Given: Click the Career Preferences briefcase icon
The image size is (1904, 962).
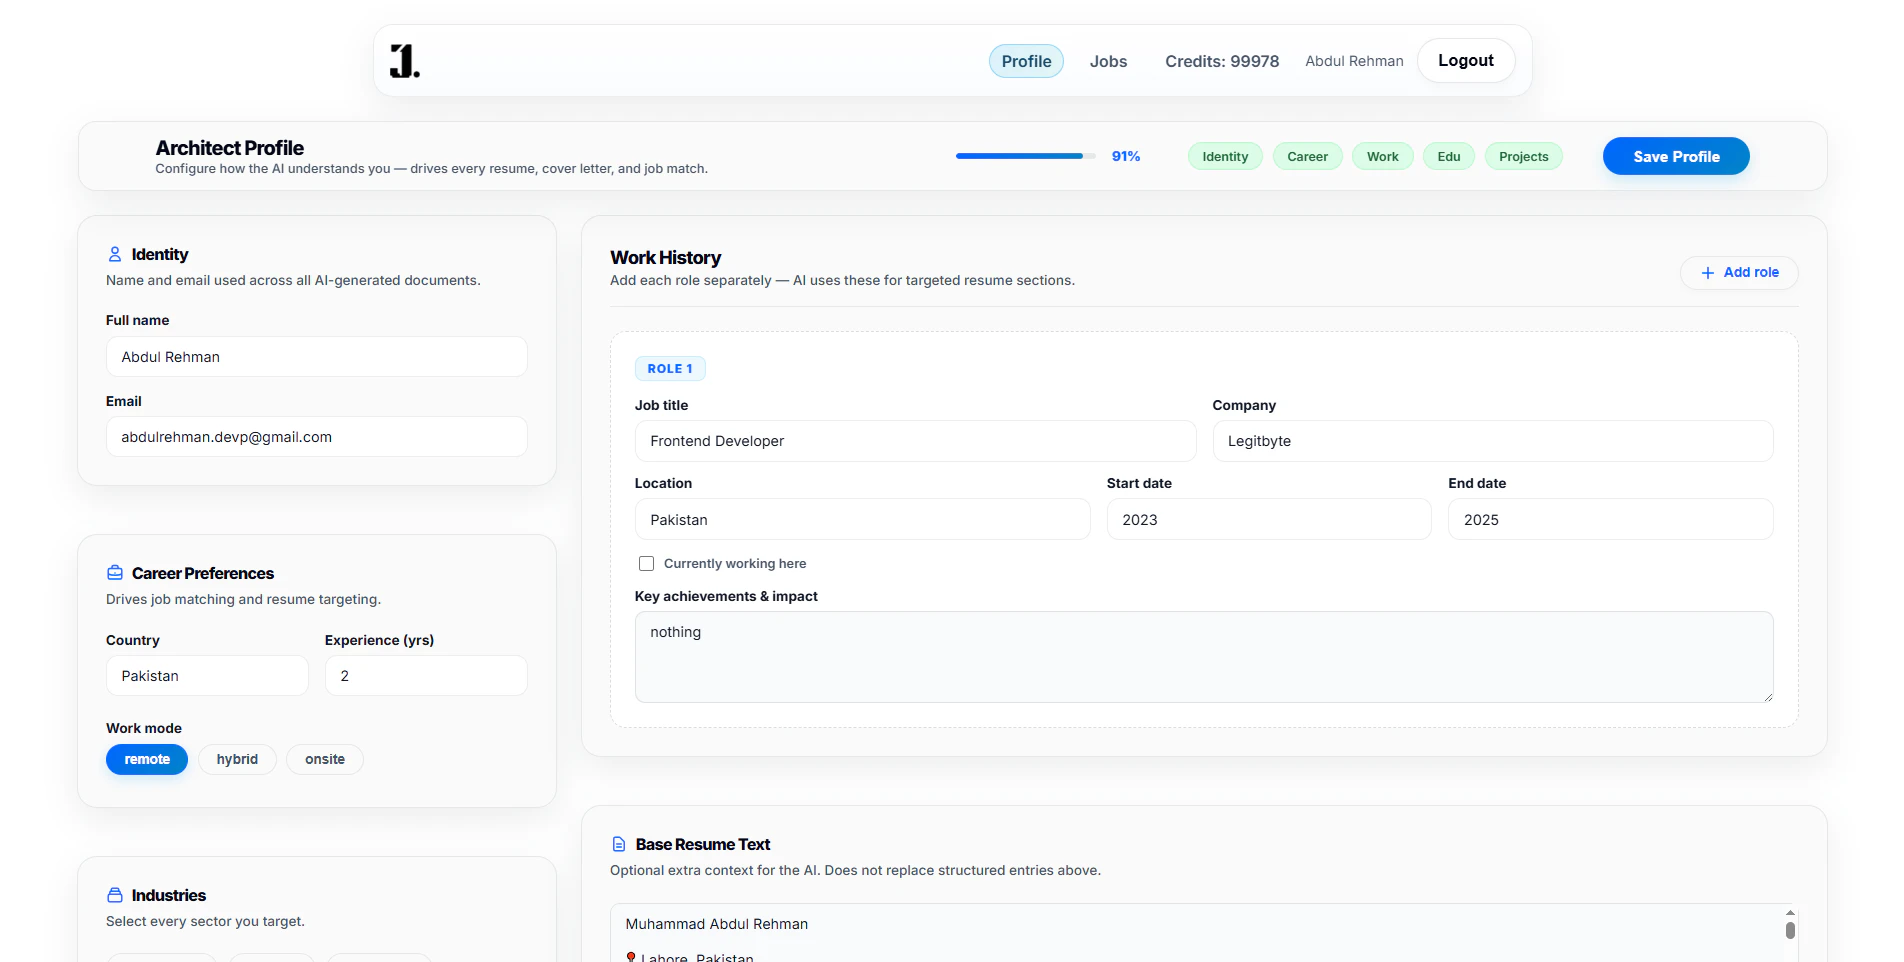Looking at the screenshot, I should click(115, 573).
